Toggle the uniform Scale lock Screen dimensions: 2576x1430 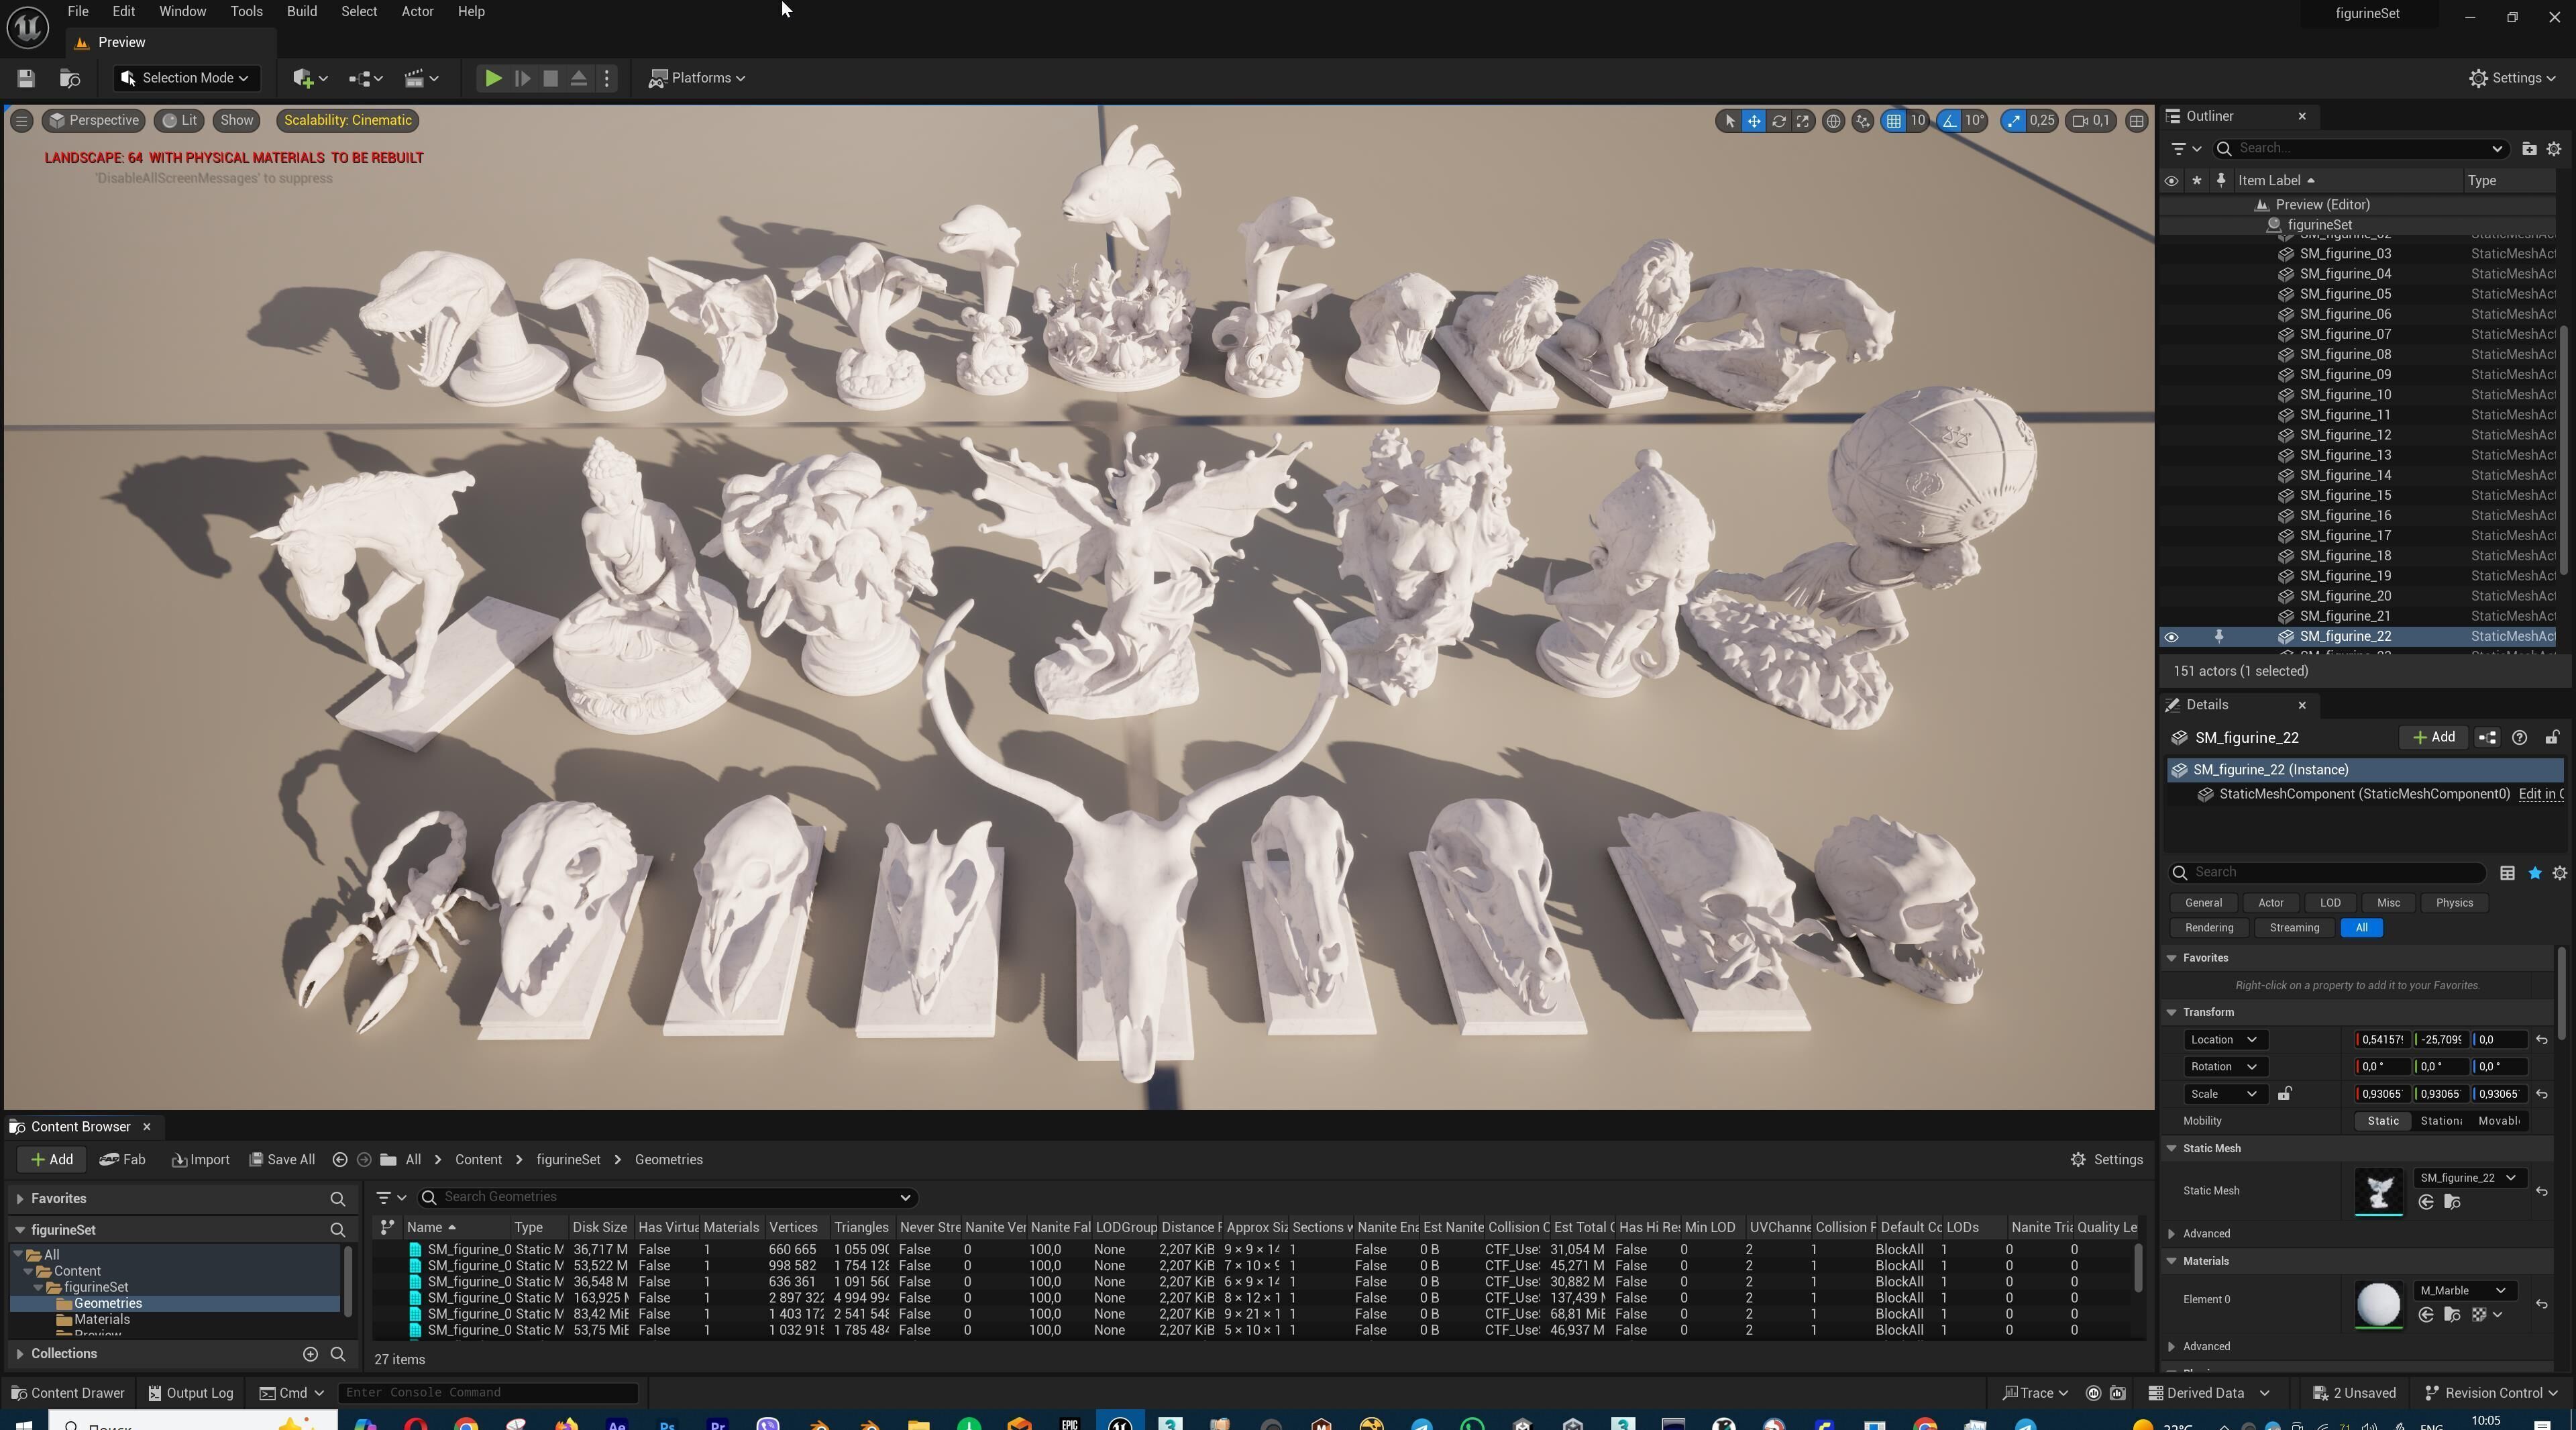[x=2284, y=1095]
